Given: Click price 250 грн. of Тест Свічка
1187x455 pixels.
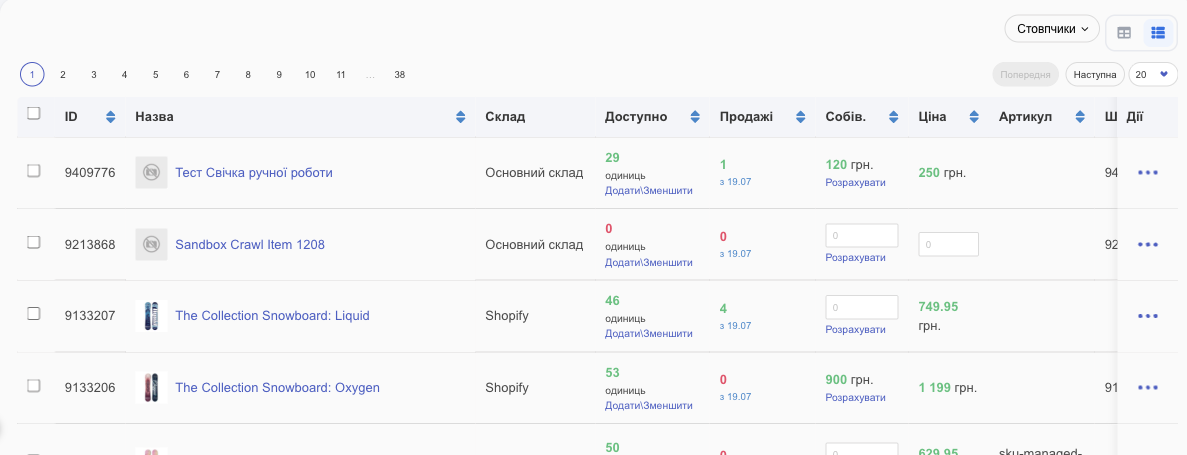Looking at the screenshot, I should click(942, 173).
